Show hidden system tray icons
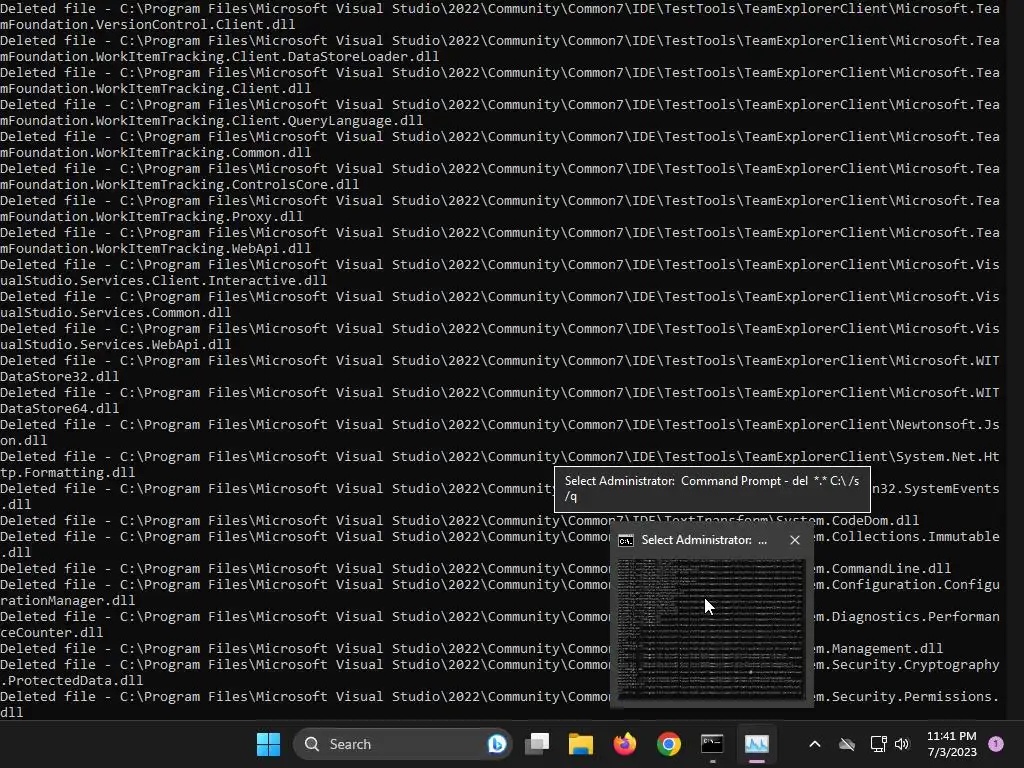 coord(814,744)
